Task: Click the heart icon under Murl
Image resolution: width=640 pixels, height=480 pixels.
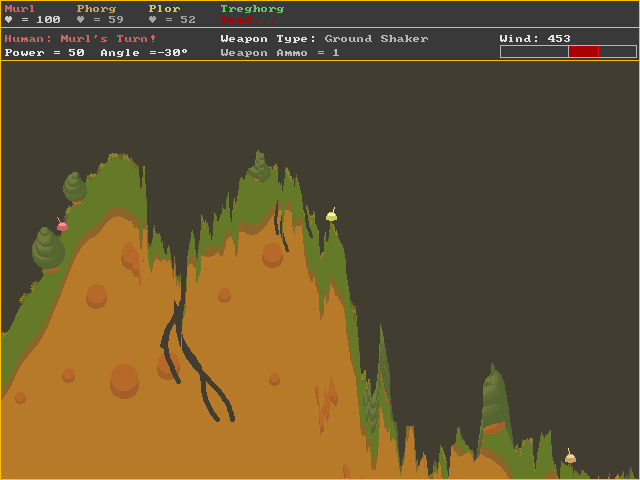Action: tap(9, 20)
